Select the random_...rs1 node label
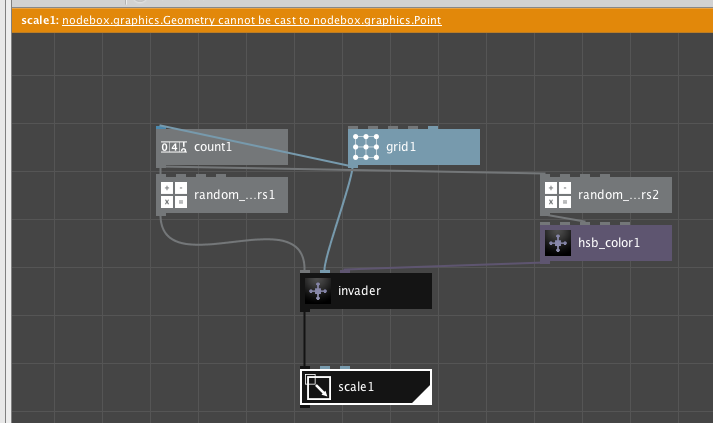The width and height of the screenshot is (713, 423). tap(235, 195)
